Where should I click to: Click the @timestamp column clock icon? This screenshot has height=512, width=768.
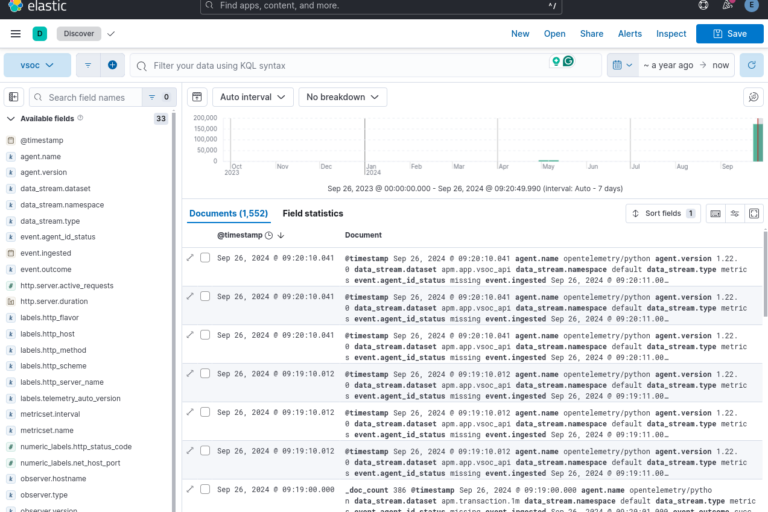269,235
